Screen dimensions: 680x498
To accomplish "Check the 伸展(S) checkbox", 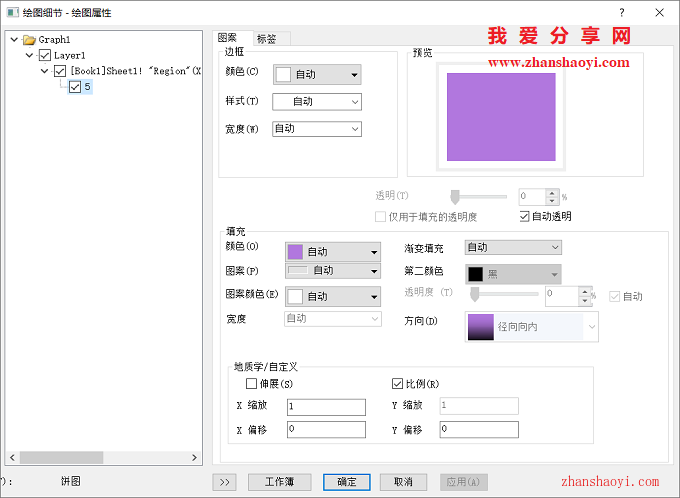I will (251, 383).
